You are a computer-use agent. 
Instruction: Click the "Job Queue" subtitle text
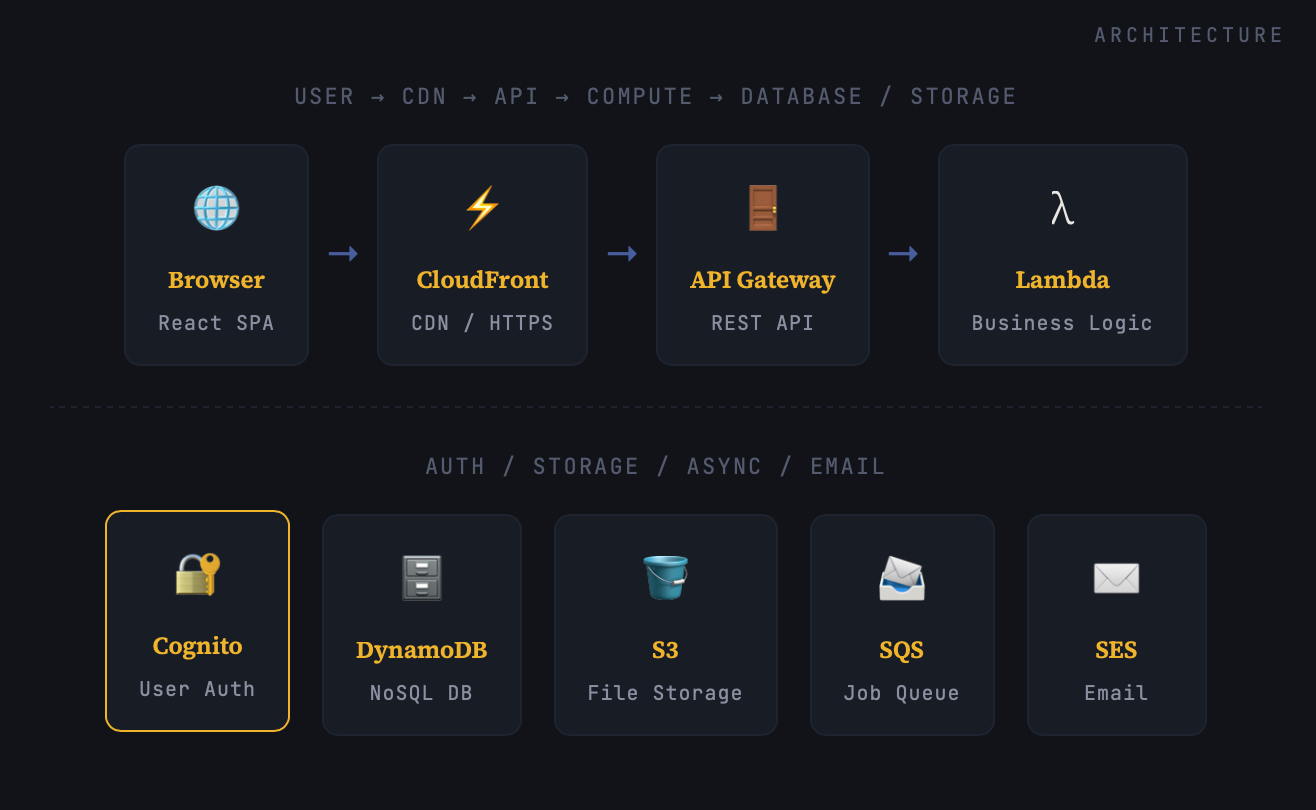(902, 693)
